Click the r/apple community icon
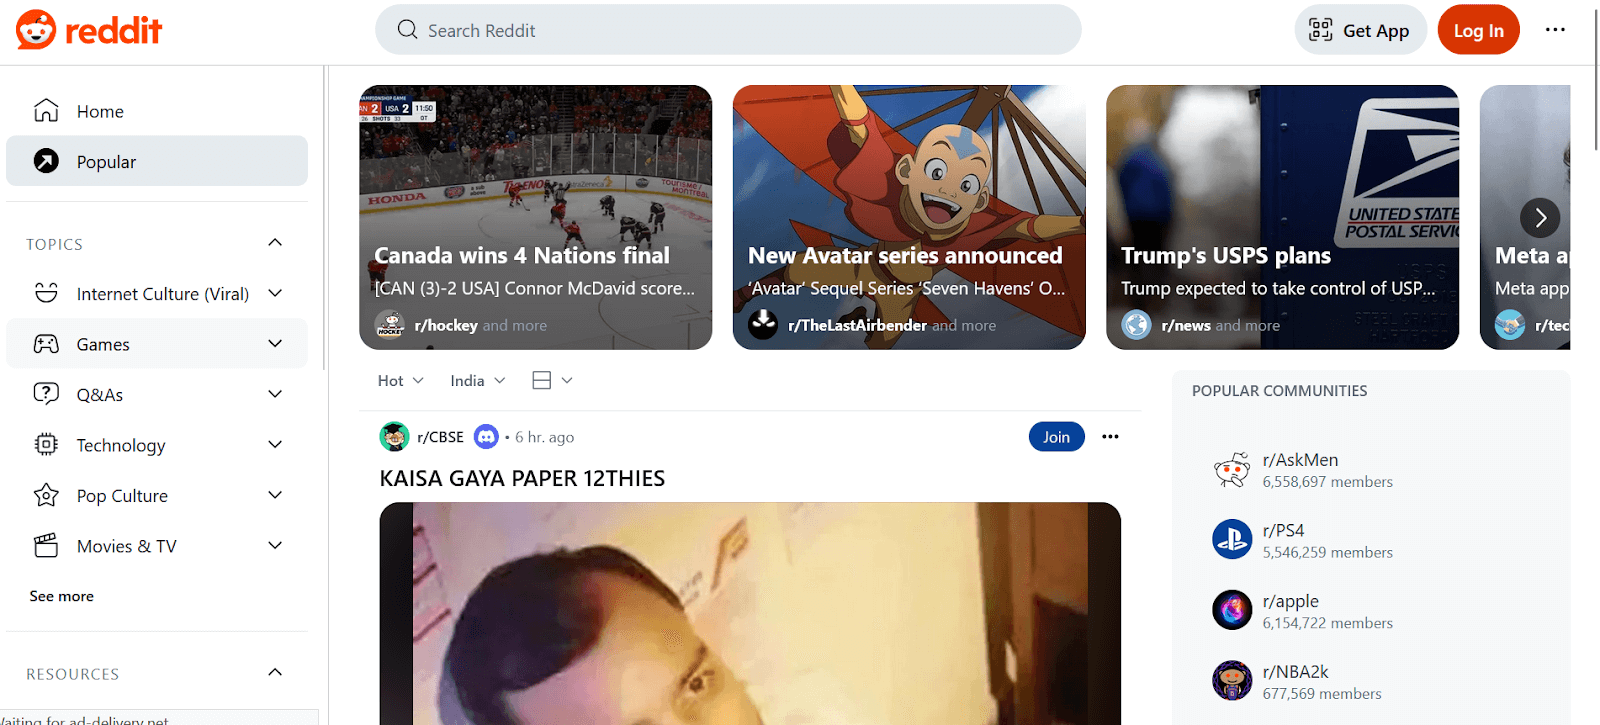 (x=1232, y=610)
